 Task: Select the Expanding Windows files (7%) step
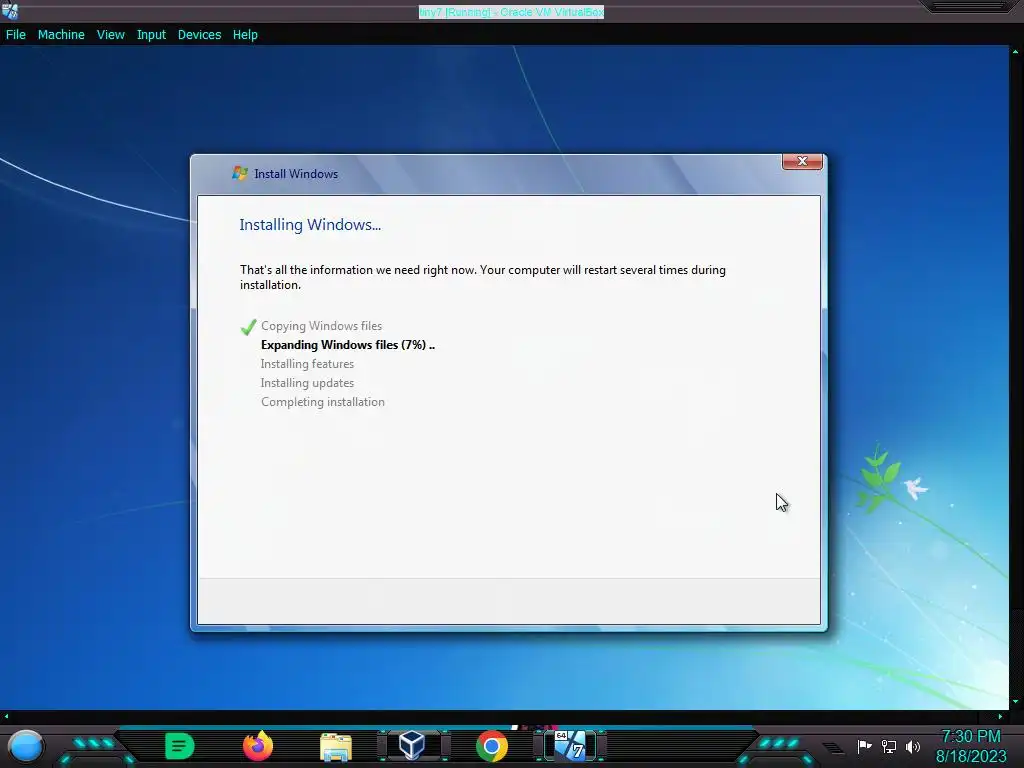[347, 345]
